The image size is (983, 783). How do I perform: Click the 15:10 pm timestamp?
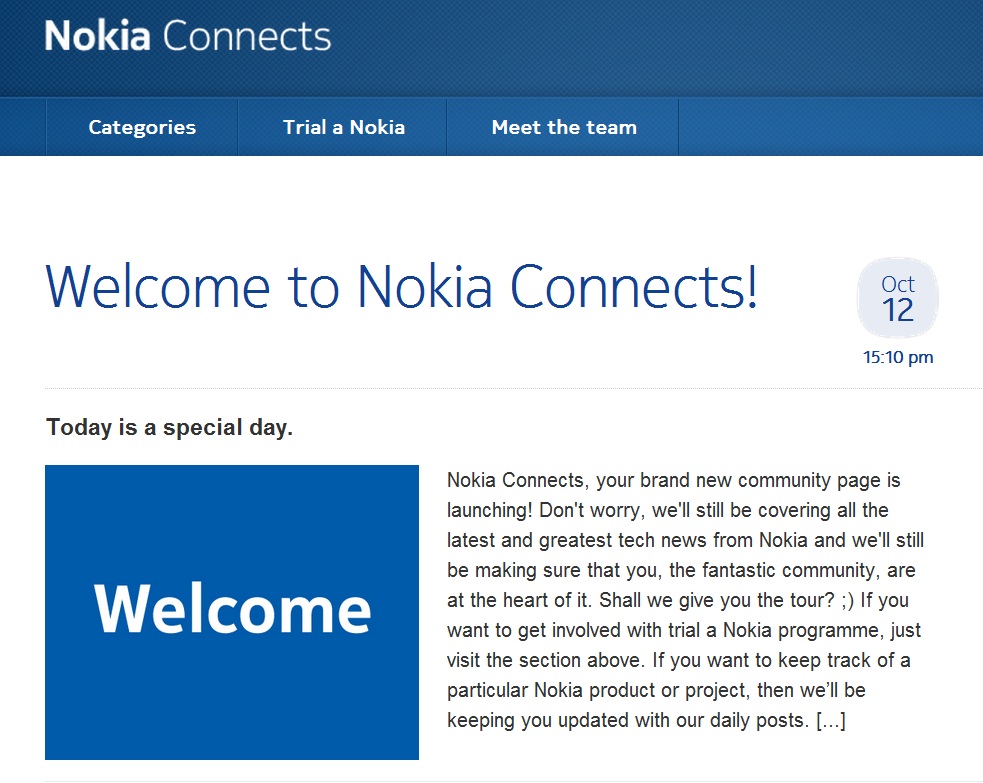[x=897, y=357]
